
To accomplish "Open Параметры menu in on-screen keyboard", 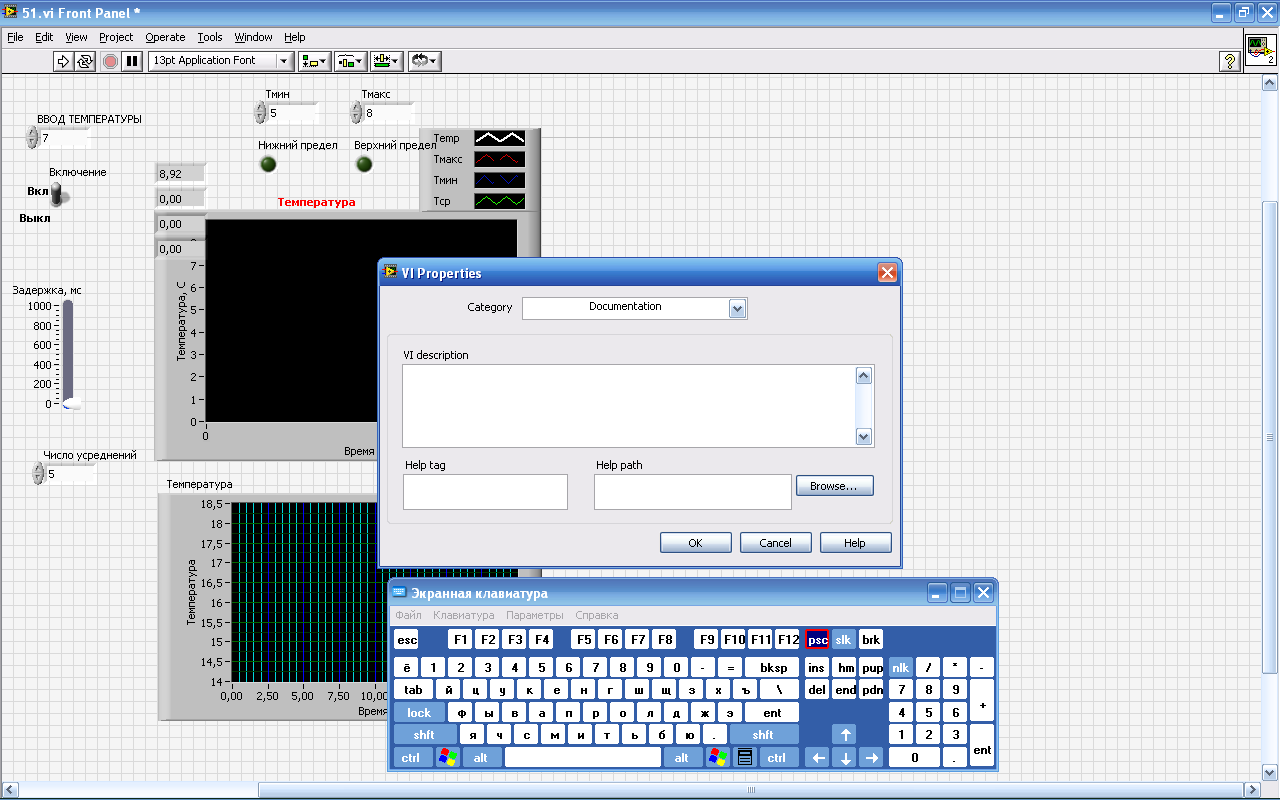I will point(535,615).
